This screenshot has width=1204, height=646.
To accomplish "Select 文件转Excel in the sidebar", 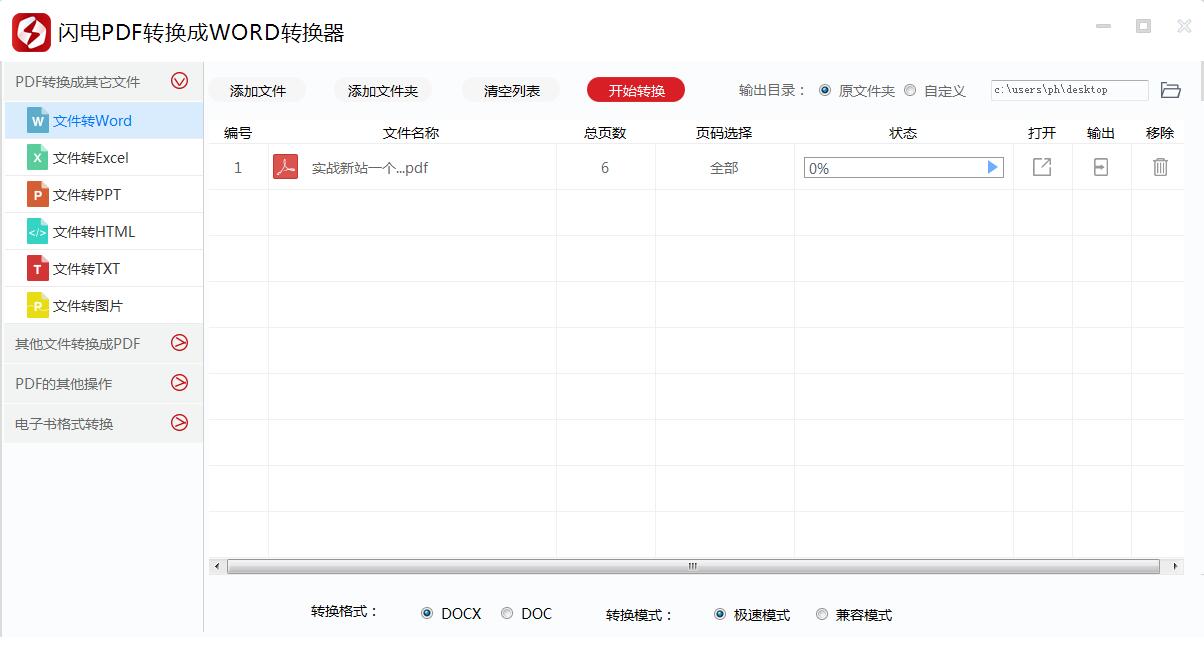I will (x=90, y=157).
